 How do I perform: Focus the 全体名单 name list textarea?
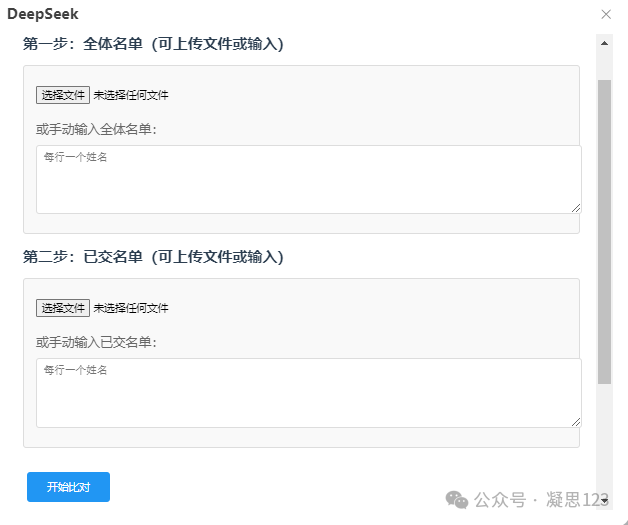309,179
